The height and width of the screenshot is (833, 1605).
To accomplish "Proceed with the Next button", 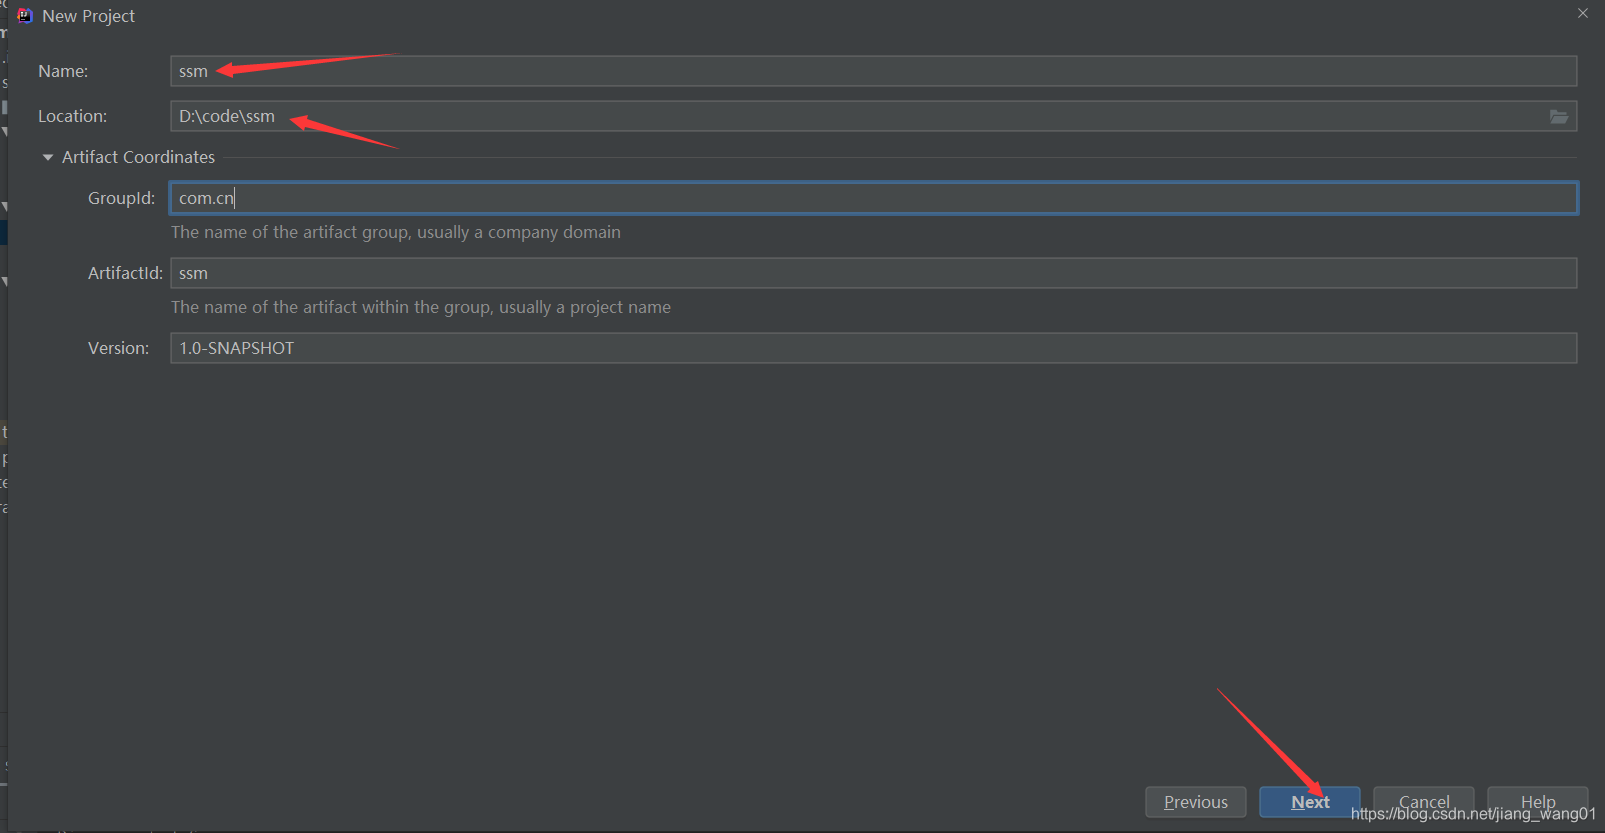I will 1310,802.
